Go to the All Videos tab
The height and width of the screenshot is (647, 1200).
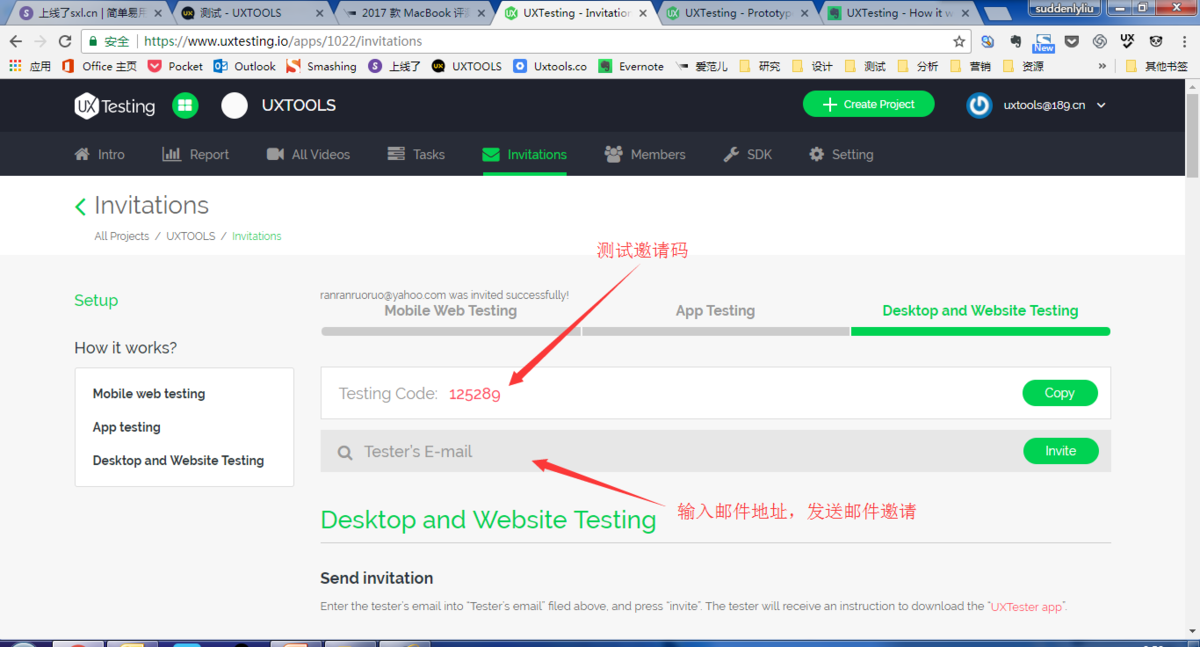click(x=308, y=154)
